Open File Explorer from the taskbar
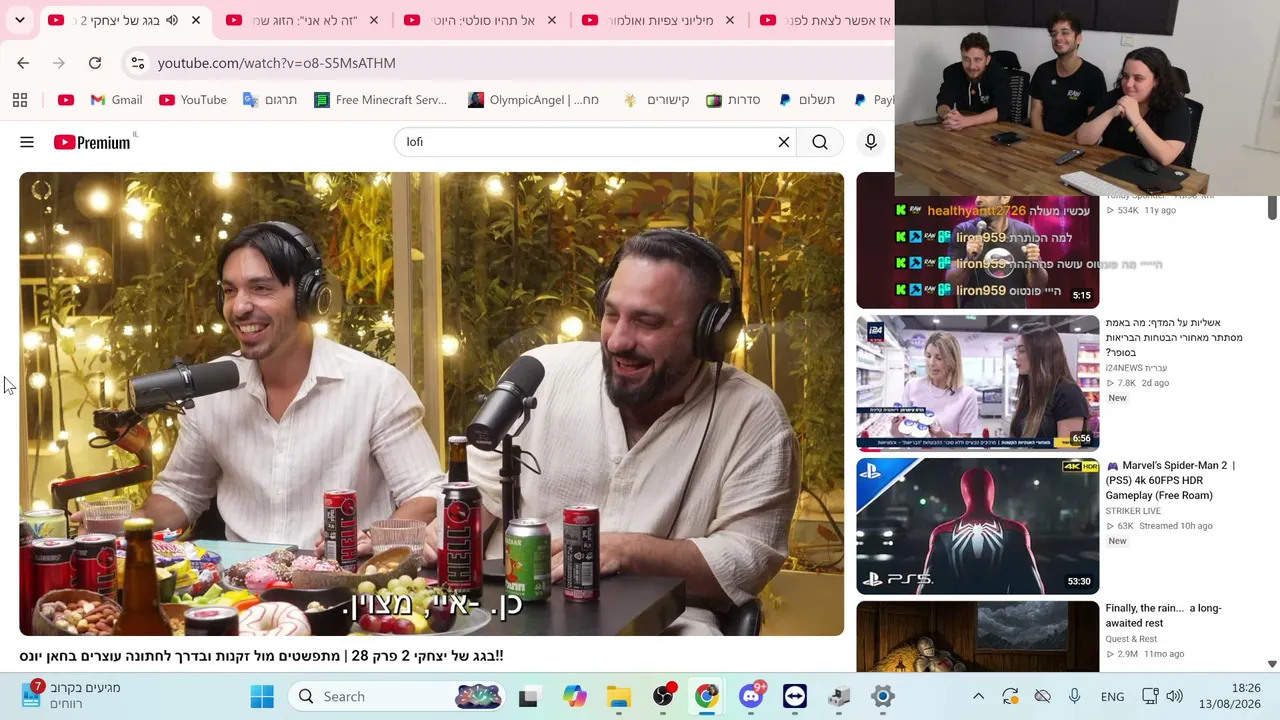Viewport: 1280px width, 720px height. pyautogui.click(x=618, y=696)
